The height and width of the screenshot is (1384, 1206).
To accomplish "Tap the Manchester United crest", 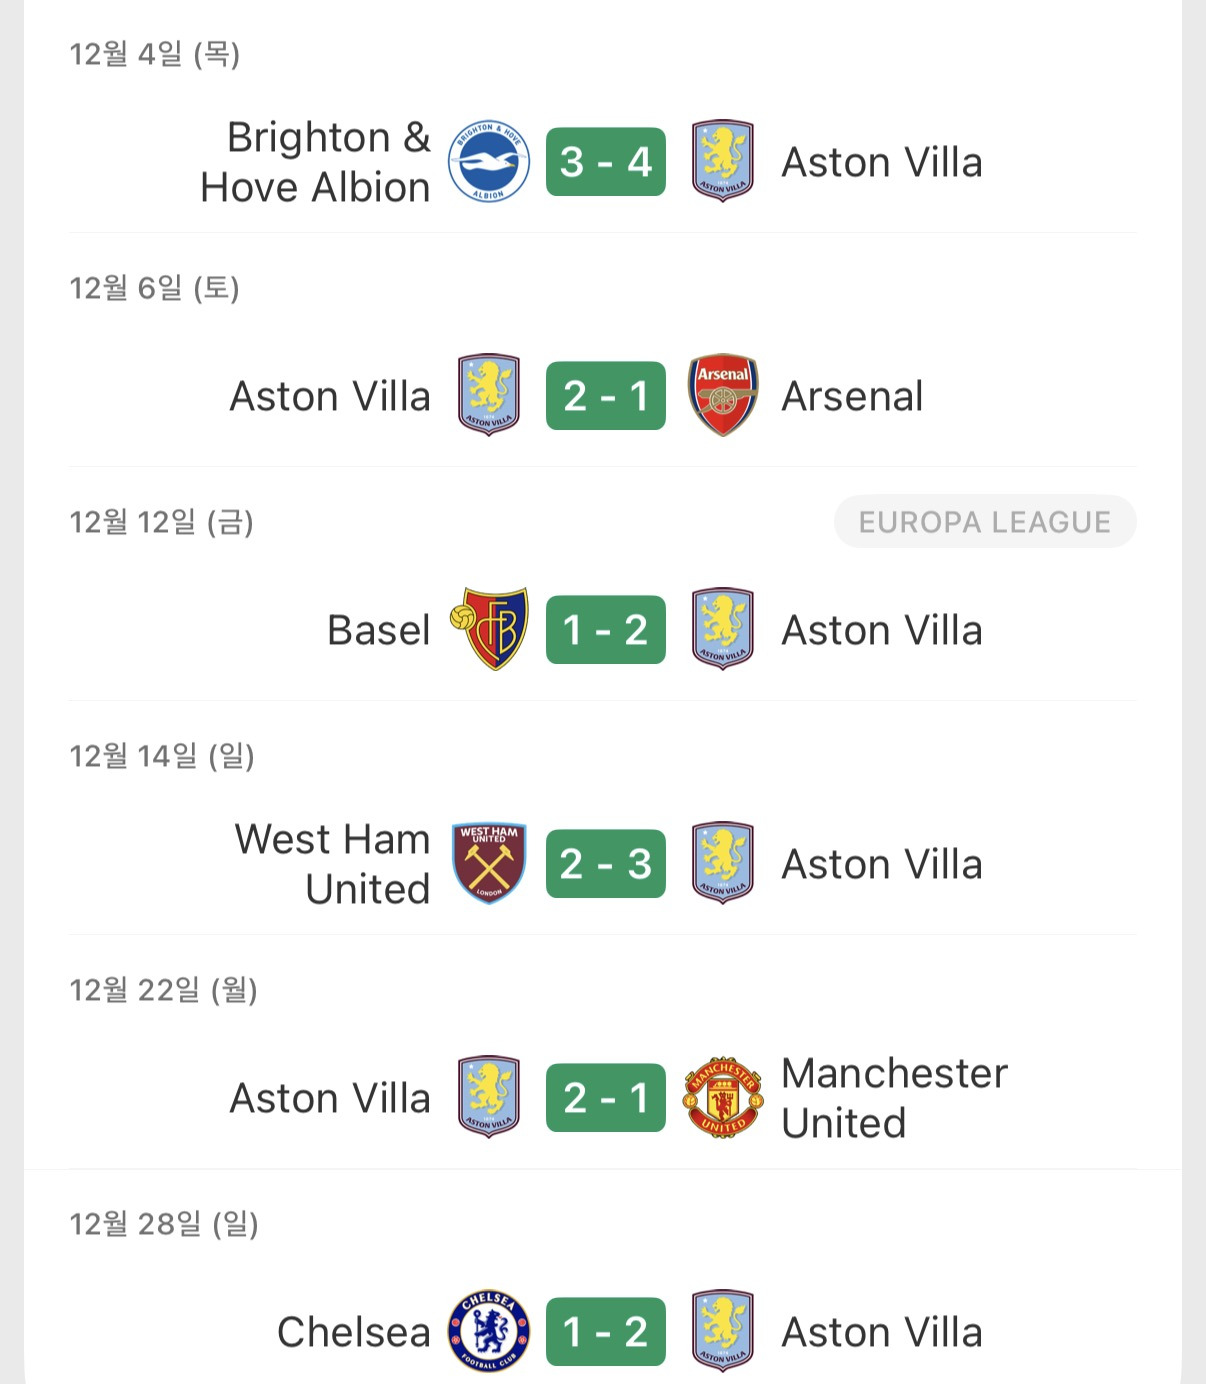I will click(723, 1098).
